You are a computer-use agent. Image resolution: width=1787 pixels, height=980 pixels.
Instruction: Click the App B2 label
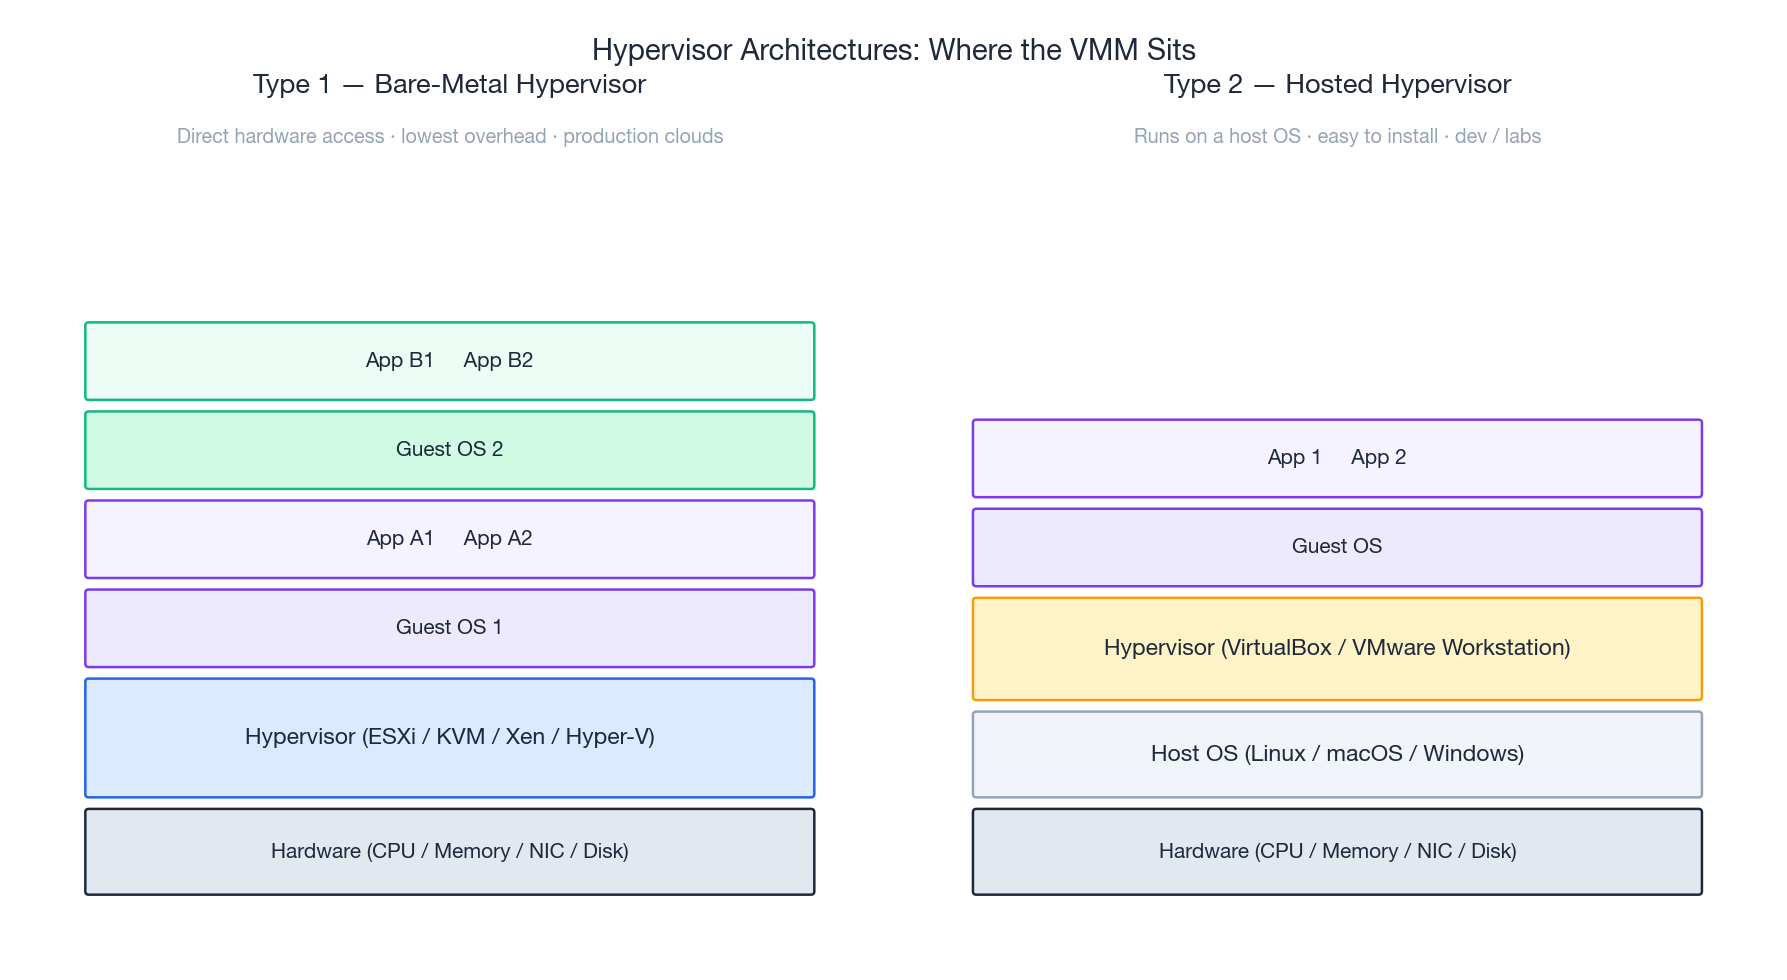[x=497, y=360]
